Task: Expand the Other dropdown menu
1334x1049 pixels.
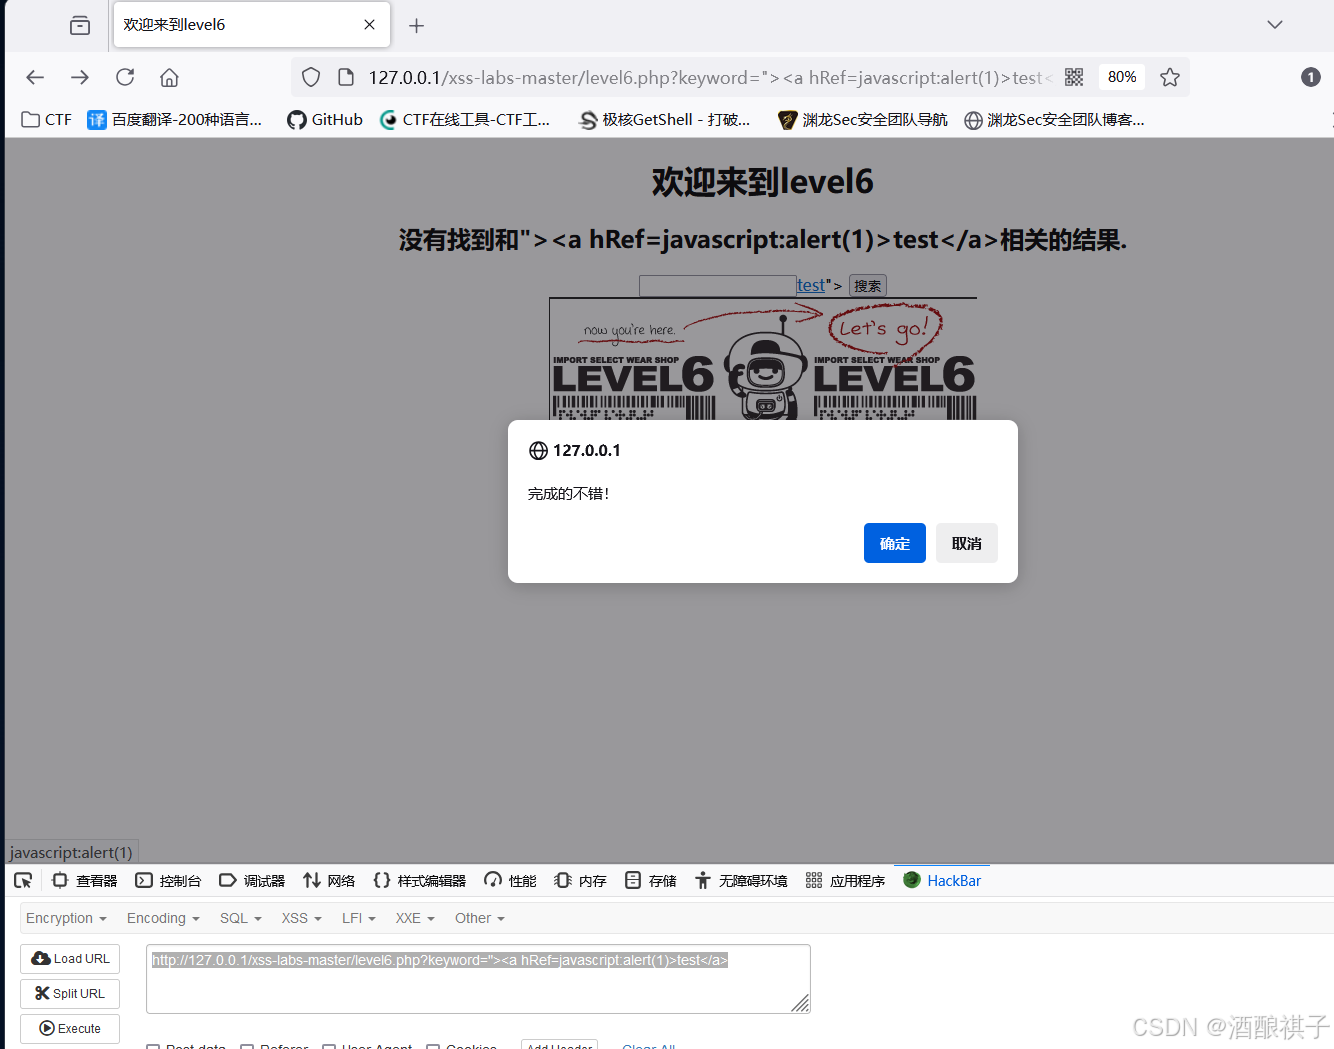Action: click(x=480, y=918)
